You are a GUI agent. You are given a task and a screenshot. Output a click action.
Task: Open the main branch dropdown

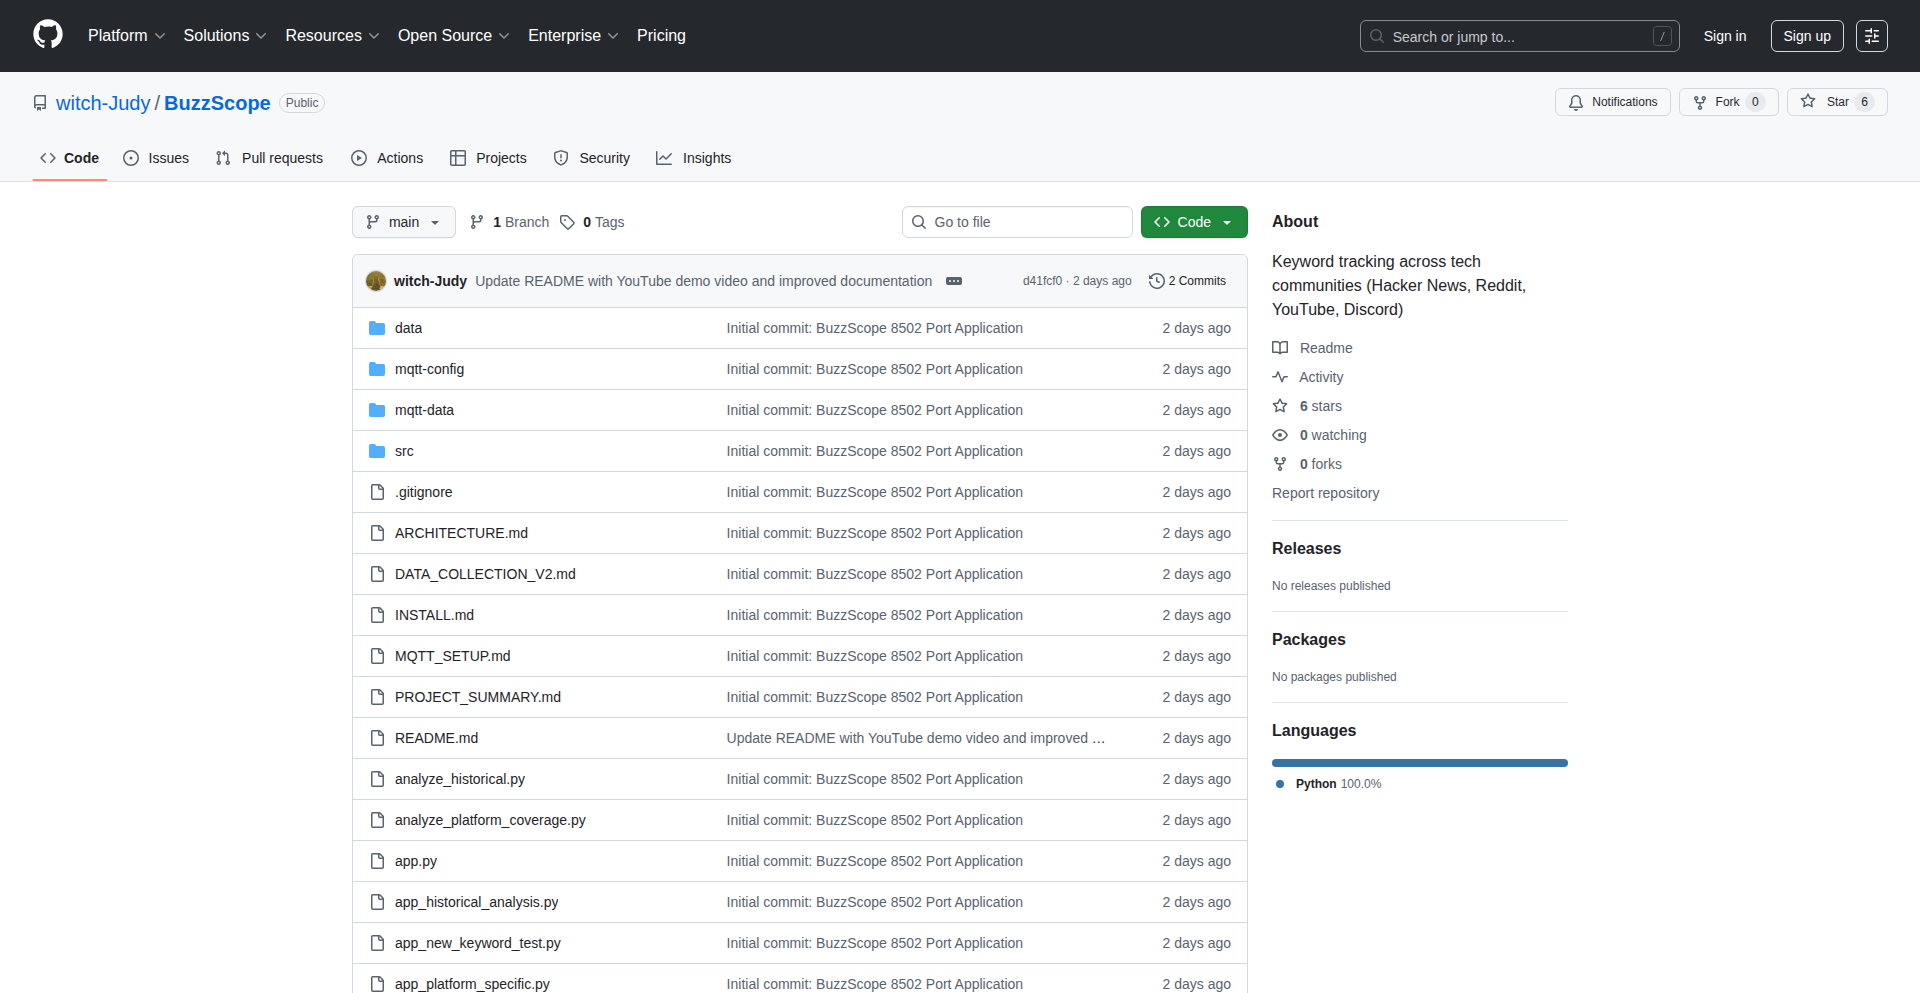click(403, 222)
